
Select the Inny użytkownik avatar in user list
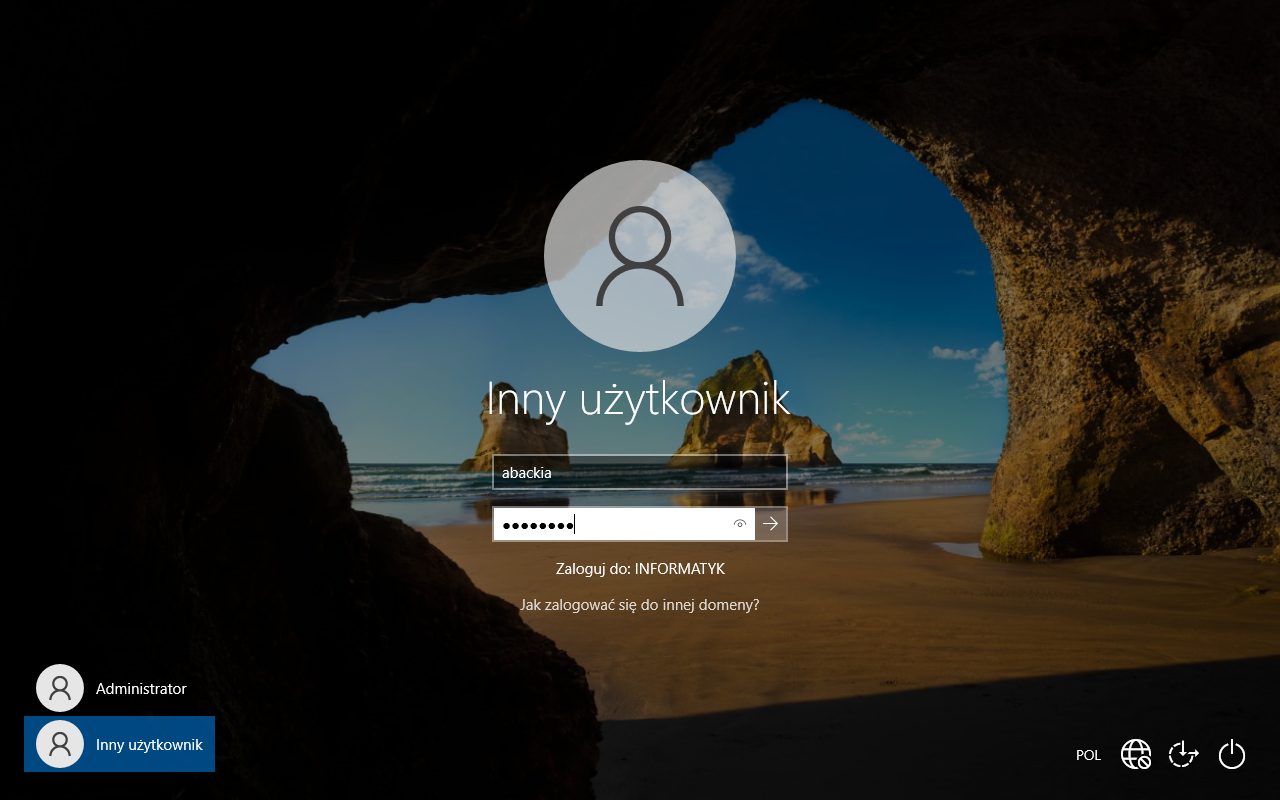[x=60, y=744]
